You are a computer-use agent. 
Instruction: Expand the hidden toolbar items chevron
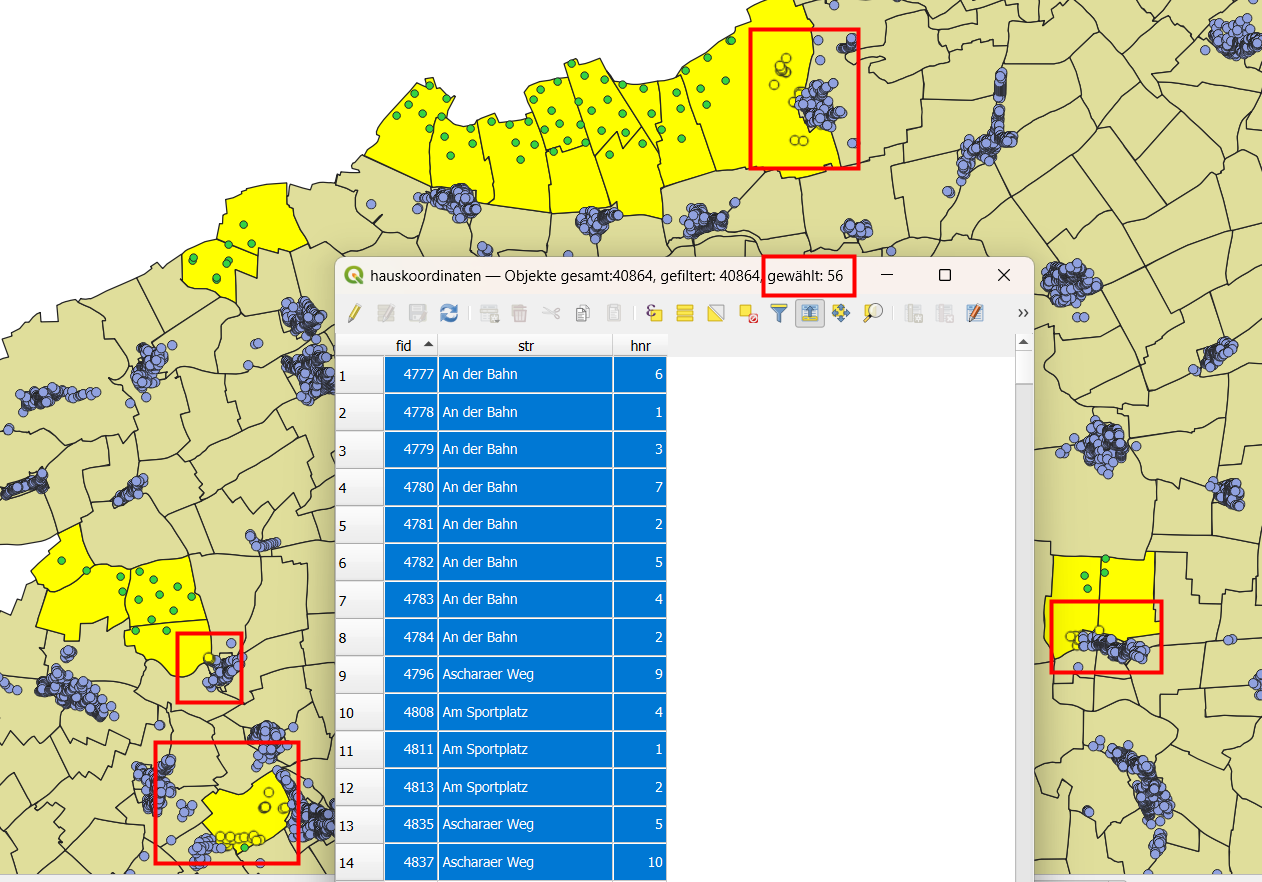point(1023,313)
